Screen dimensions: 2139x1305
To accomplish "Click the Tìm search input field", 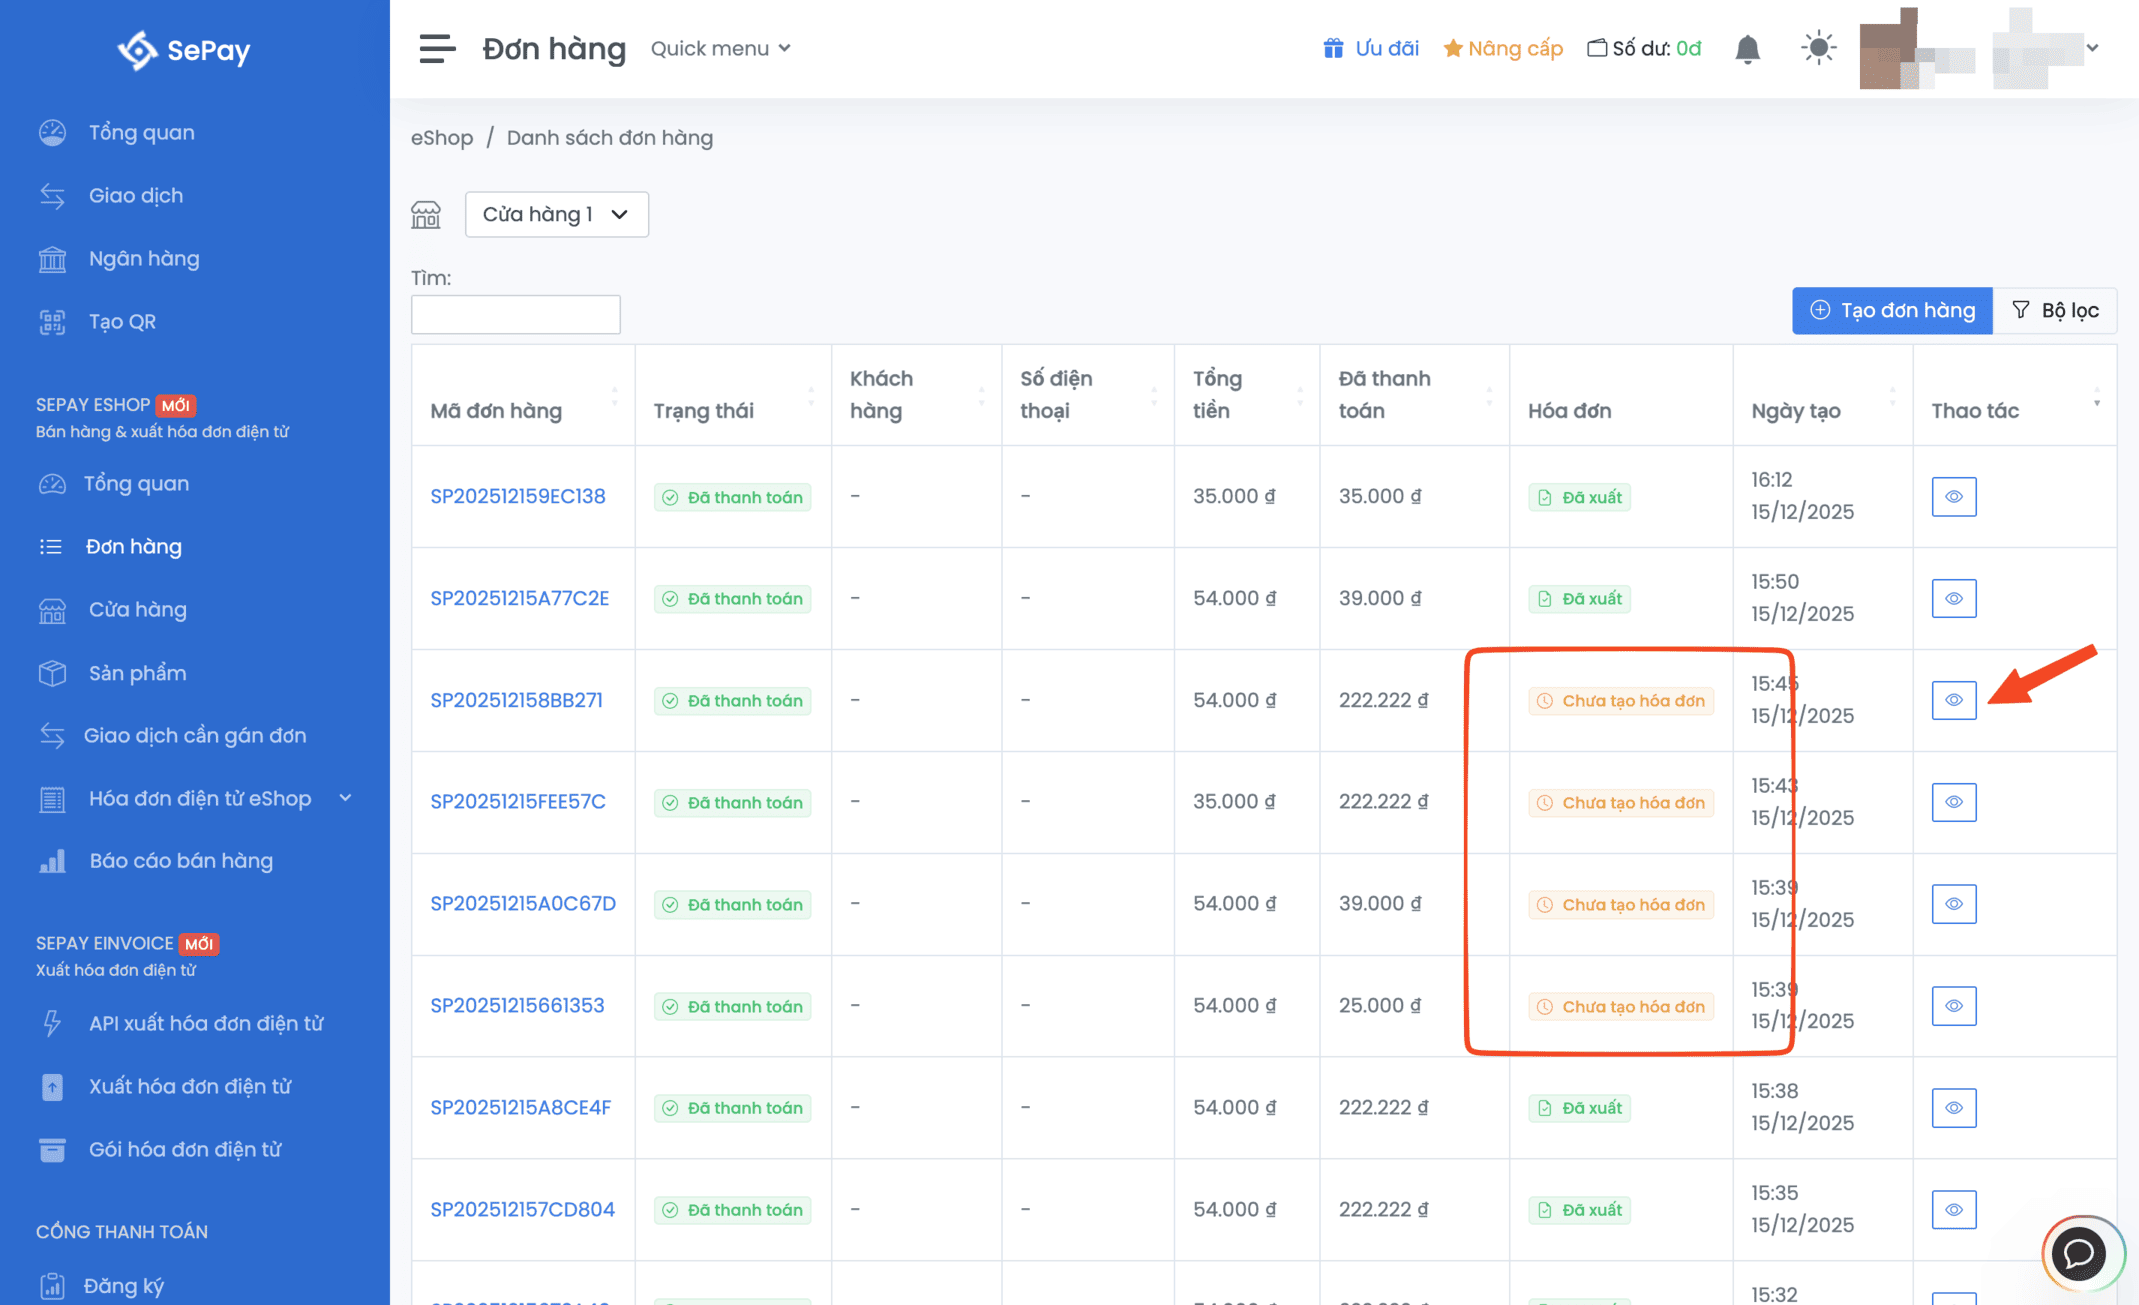I will (x=515, y=314).
